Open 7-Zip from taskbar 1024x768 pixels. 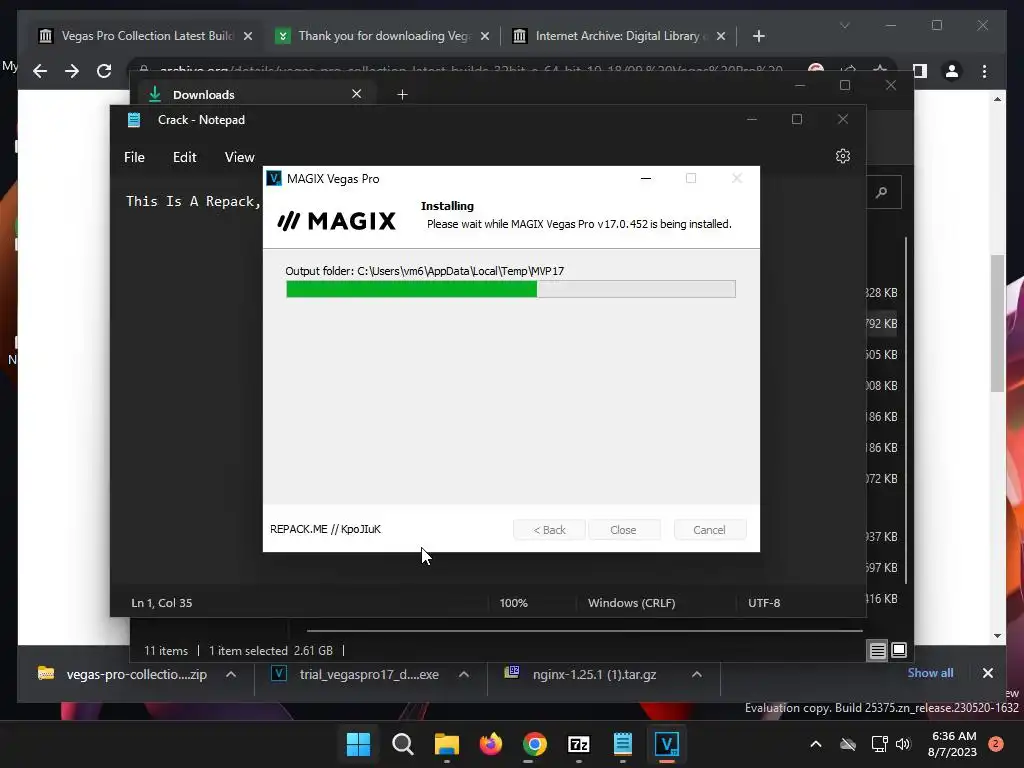point(579,744)
